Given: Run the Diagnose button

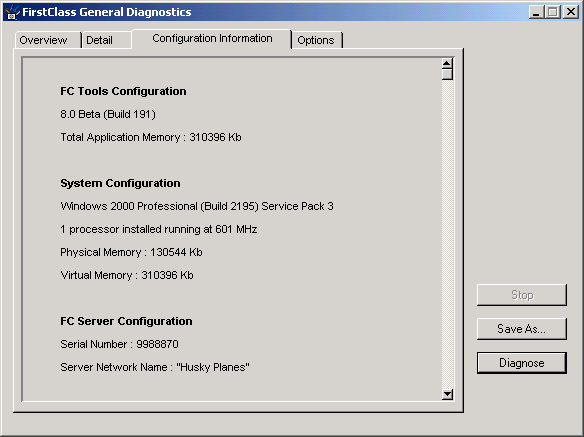Looking at the screenshot, I should pos(522,363).
